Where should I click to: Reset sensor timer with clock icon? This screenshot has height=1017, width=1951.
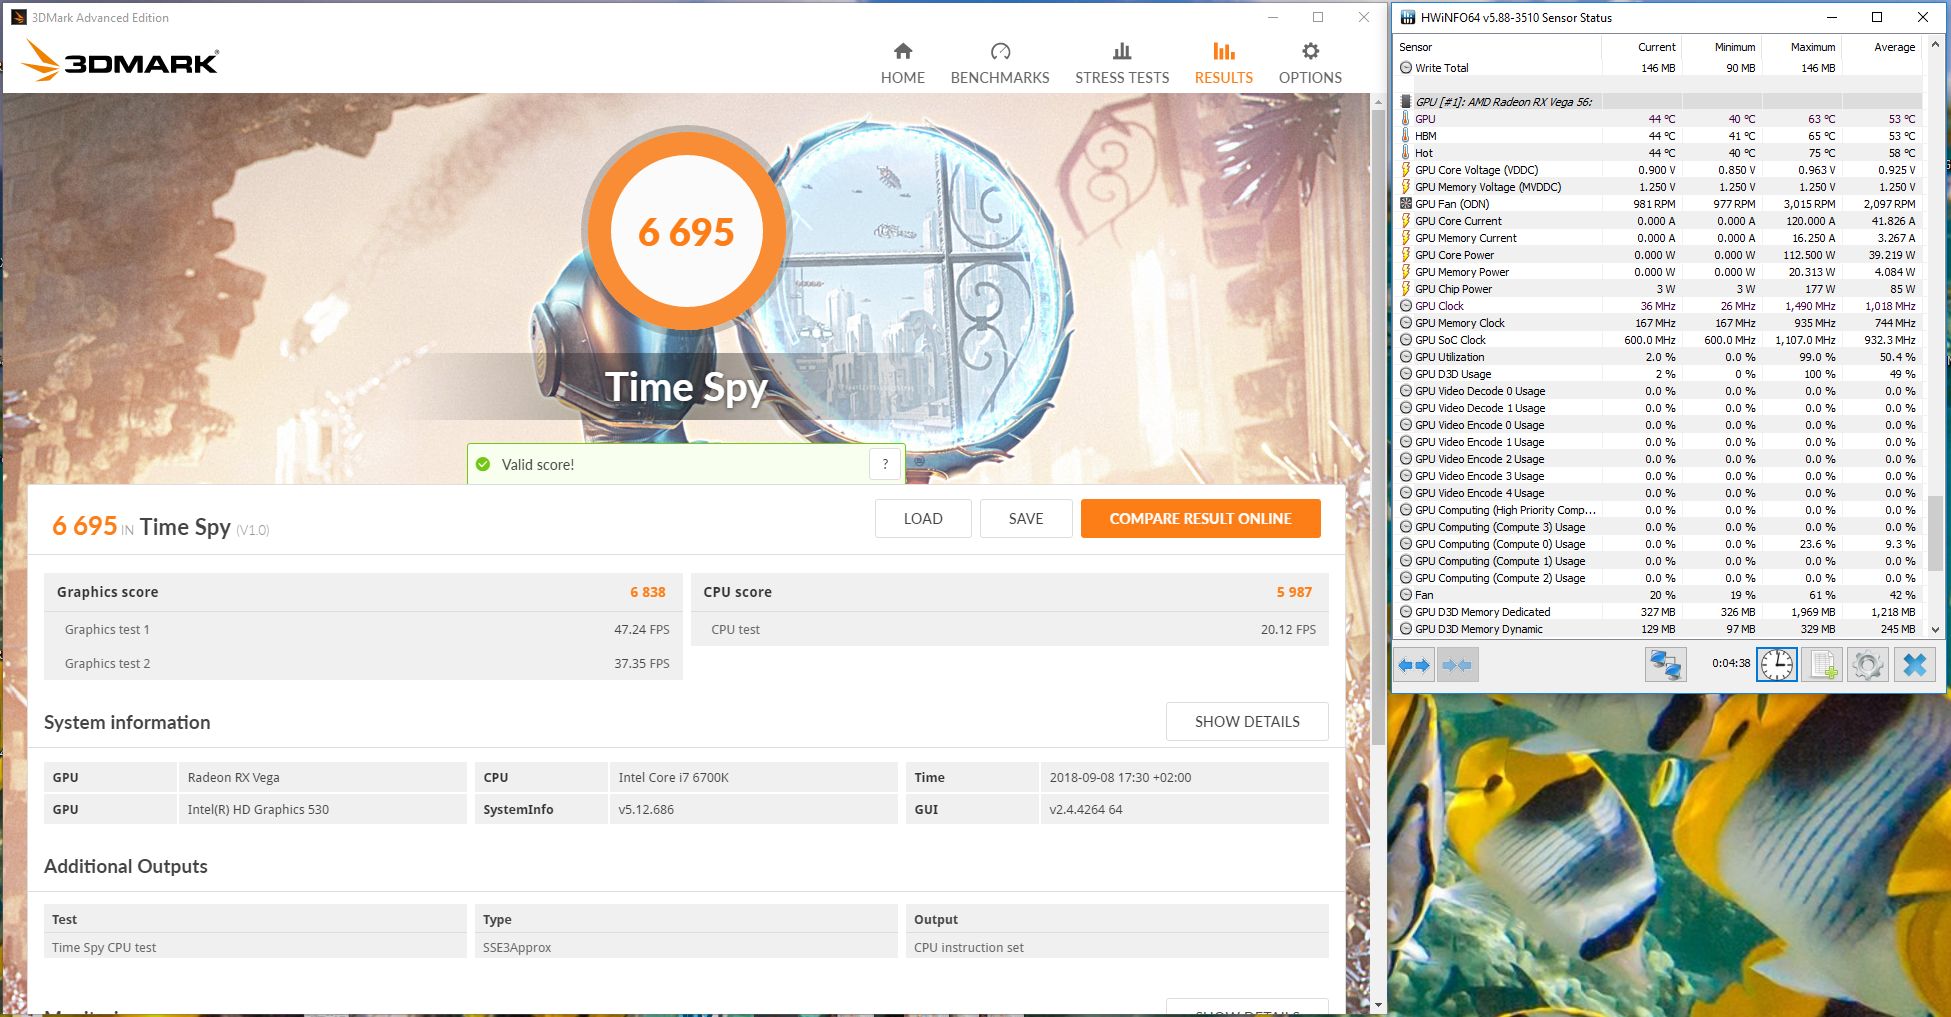[1777, 665]
